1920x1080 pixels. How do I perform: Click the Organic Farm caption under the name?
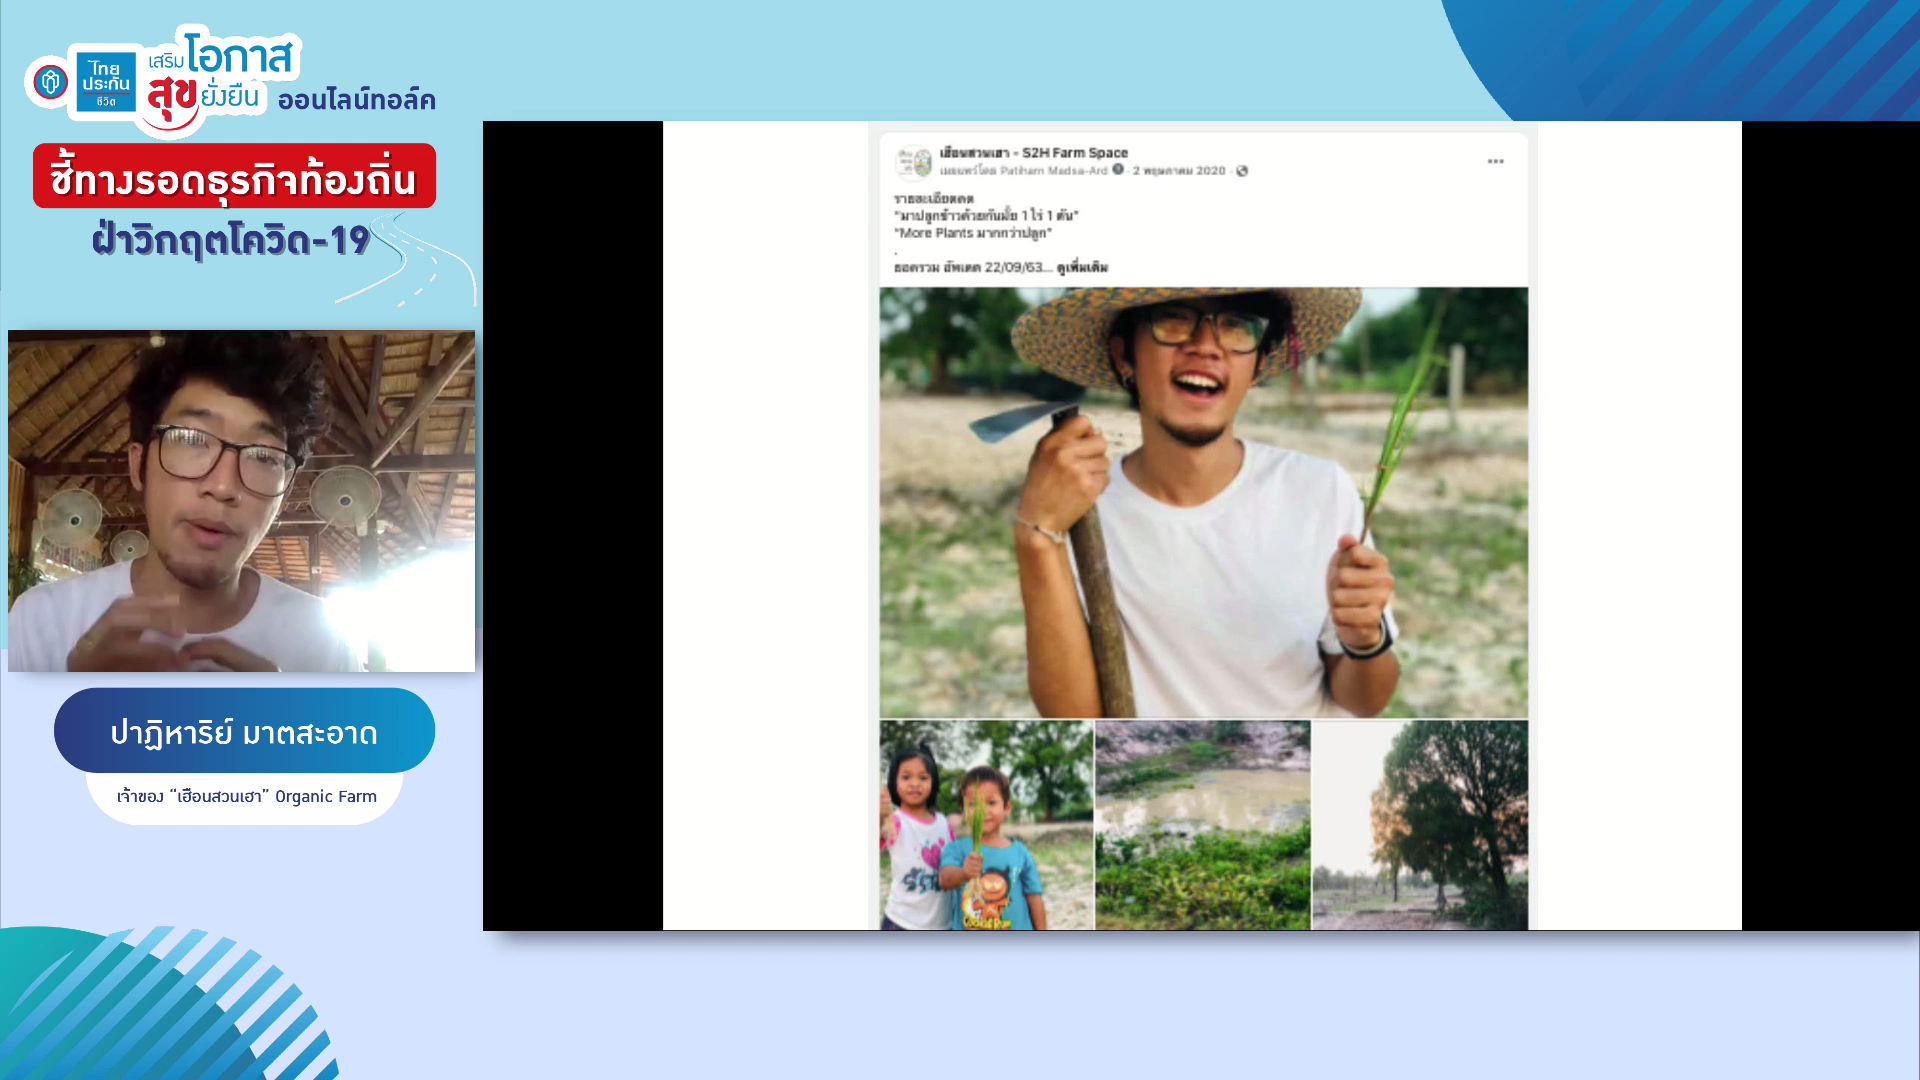tap(246, 797)
